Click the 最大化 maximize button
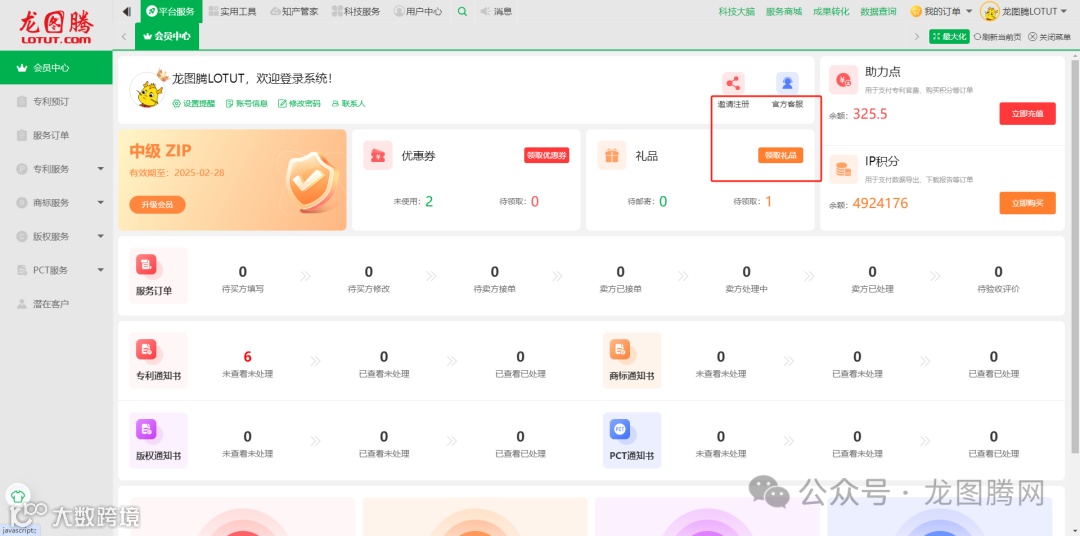 pos(949,37)
